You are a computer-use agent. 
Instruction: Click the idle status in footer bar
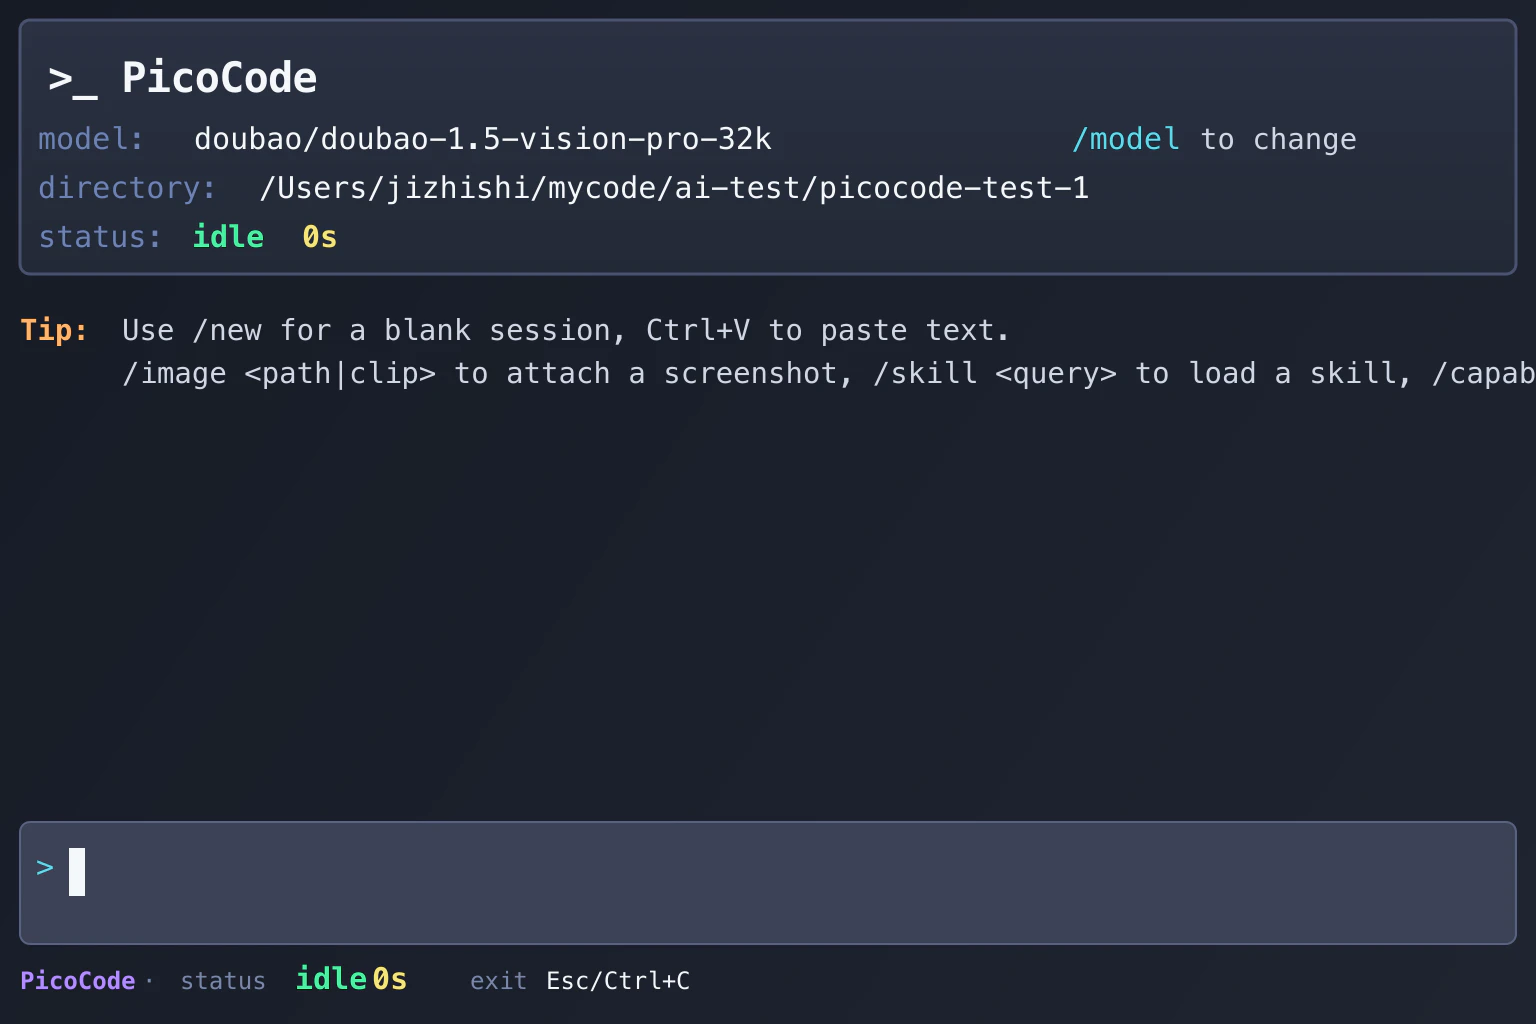pyautogui.click(x=331, y=978)
